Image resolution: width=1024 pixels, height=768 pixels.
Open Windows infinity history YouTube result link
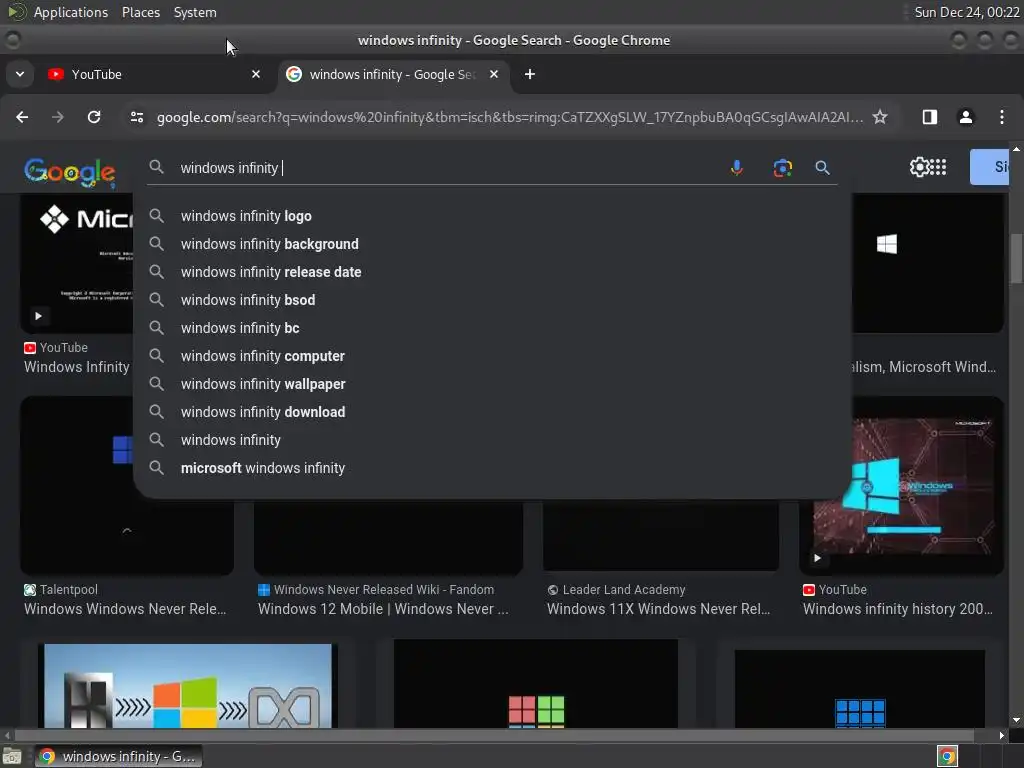click(897, 609)
